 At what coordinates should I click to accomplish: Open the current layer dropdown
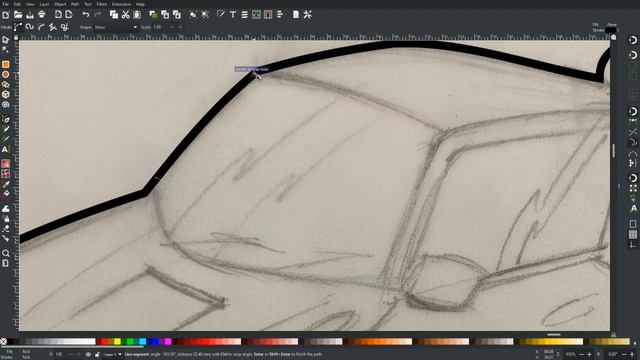[112, 355]
